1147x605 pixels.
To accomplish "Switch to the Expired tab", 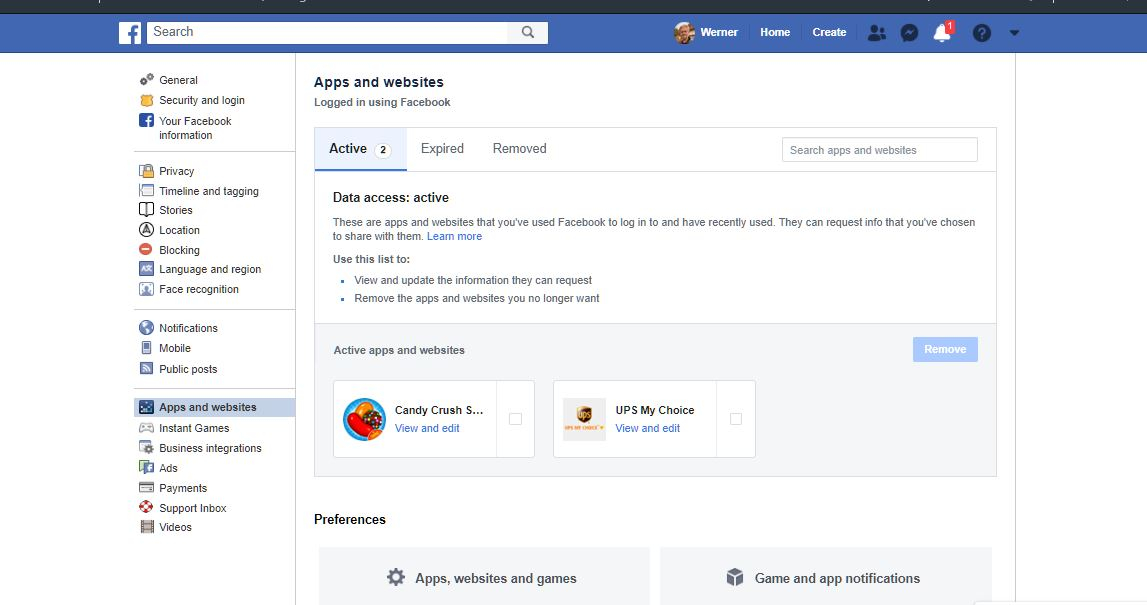I will [x=442, y=149].
